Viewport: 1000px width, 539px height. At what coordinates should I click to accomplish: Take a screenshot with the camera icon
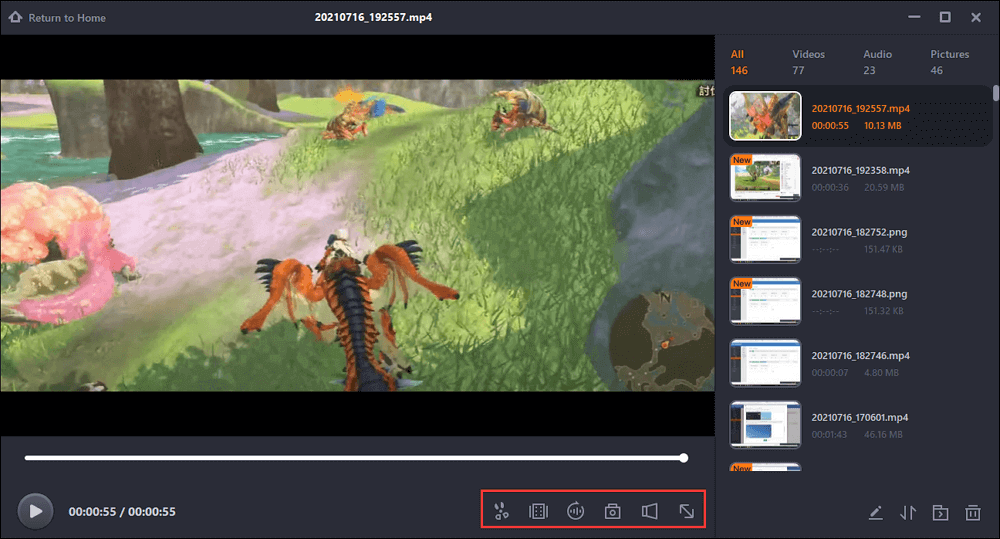[x=612, y=511]
